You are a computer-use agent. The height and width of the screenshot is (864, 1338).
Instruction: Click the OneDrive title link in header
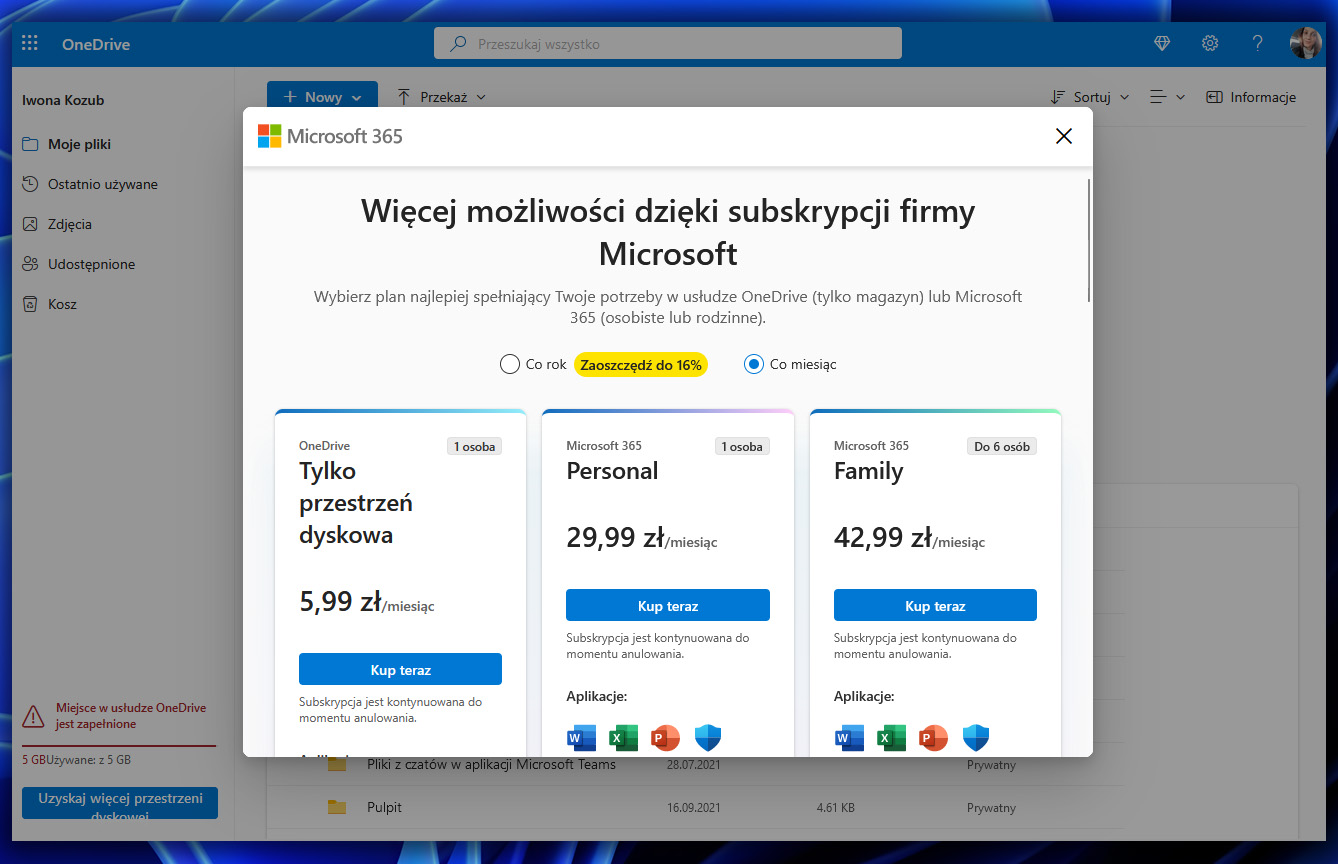tap(96, 44)
